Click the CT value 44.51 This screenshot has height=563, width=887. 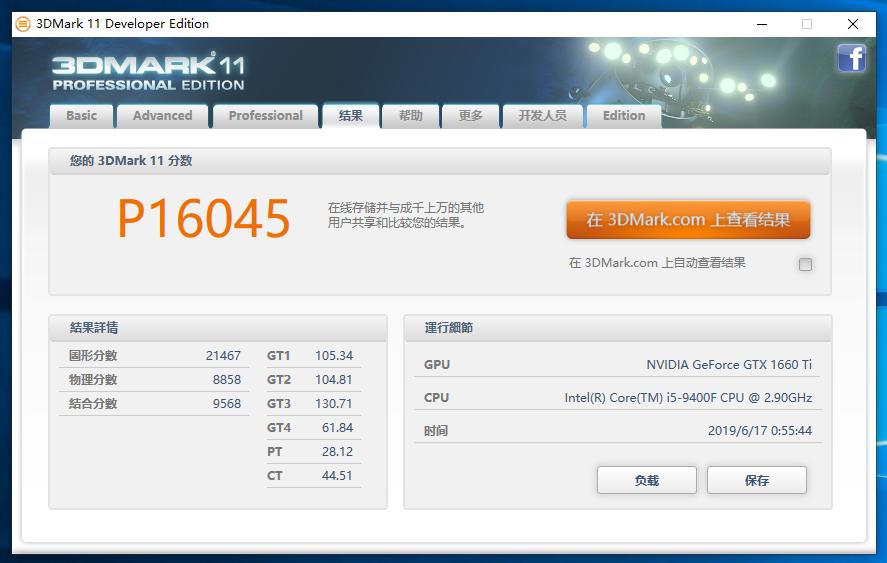[x=337, y=476]
